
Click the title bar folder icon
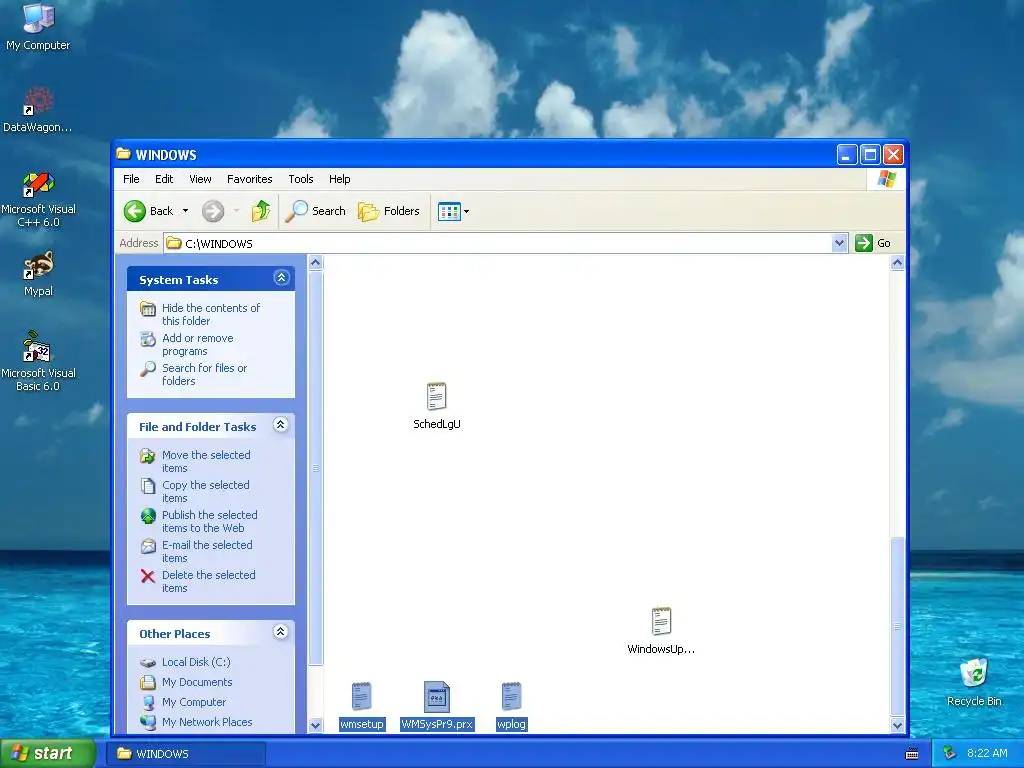123,154
